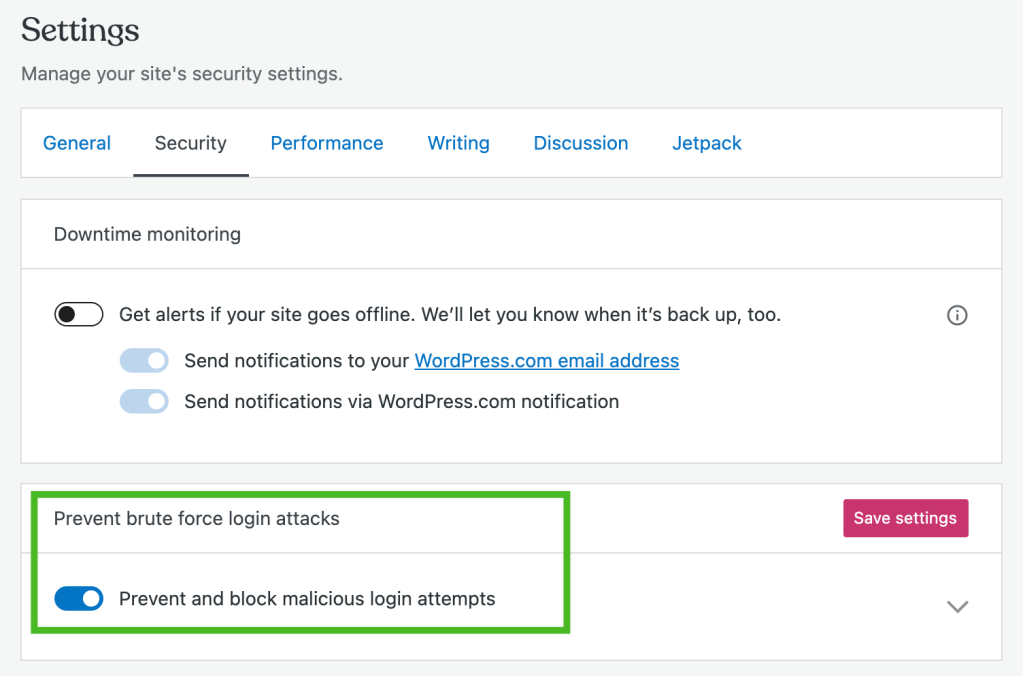Enable the site offline alerts toggle
The image size is (1023, 676).
(x=79, y=315)
